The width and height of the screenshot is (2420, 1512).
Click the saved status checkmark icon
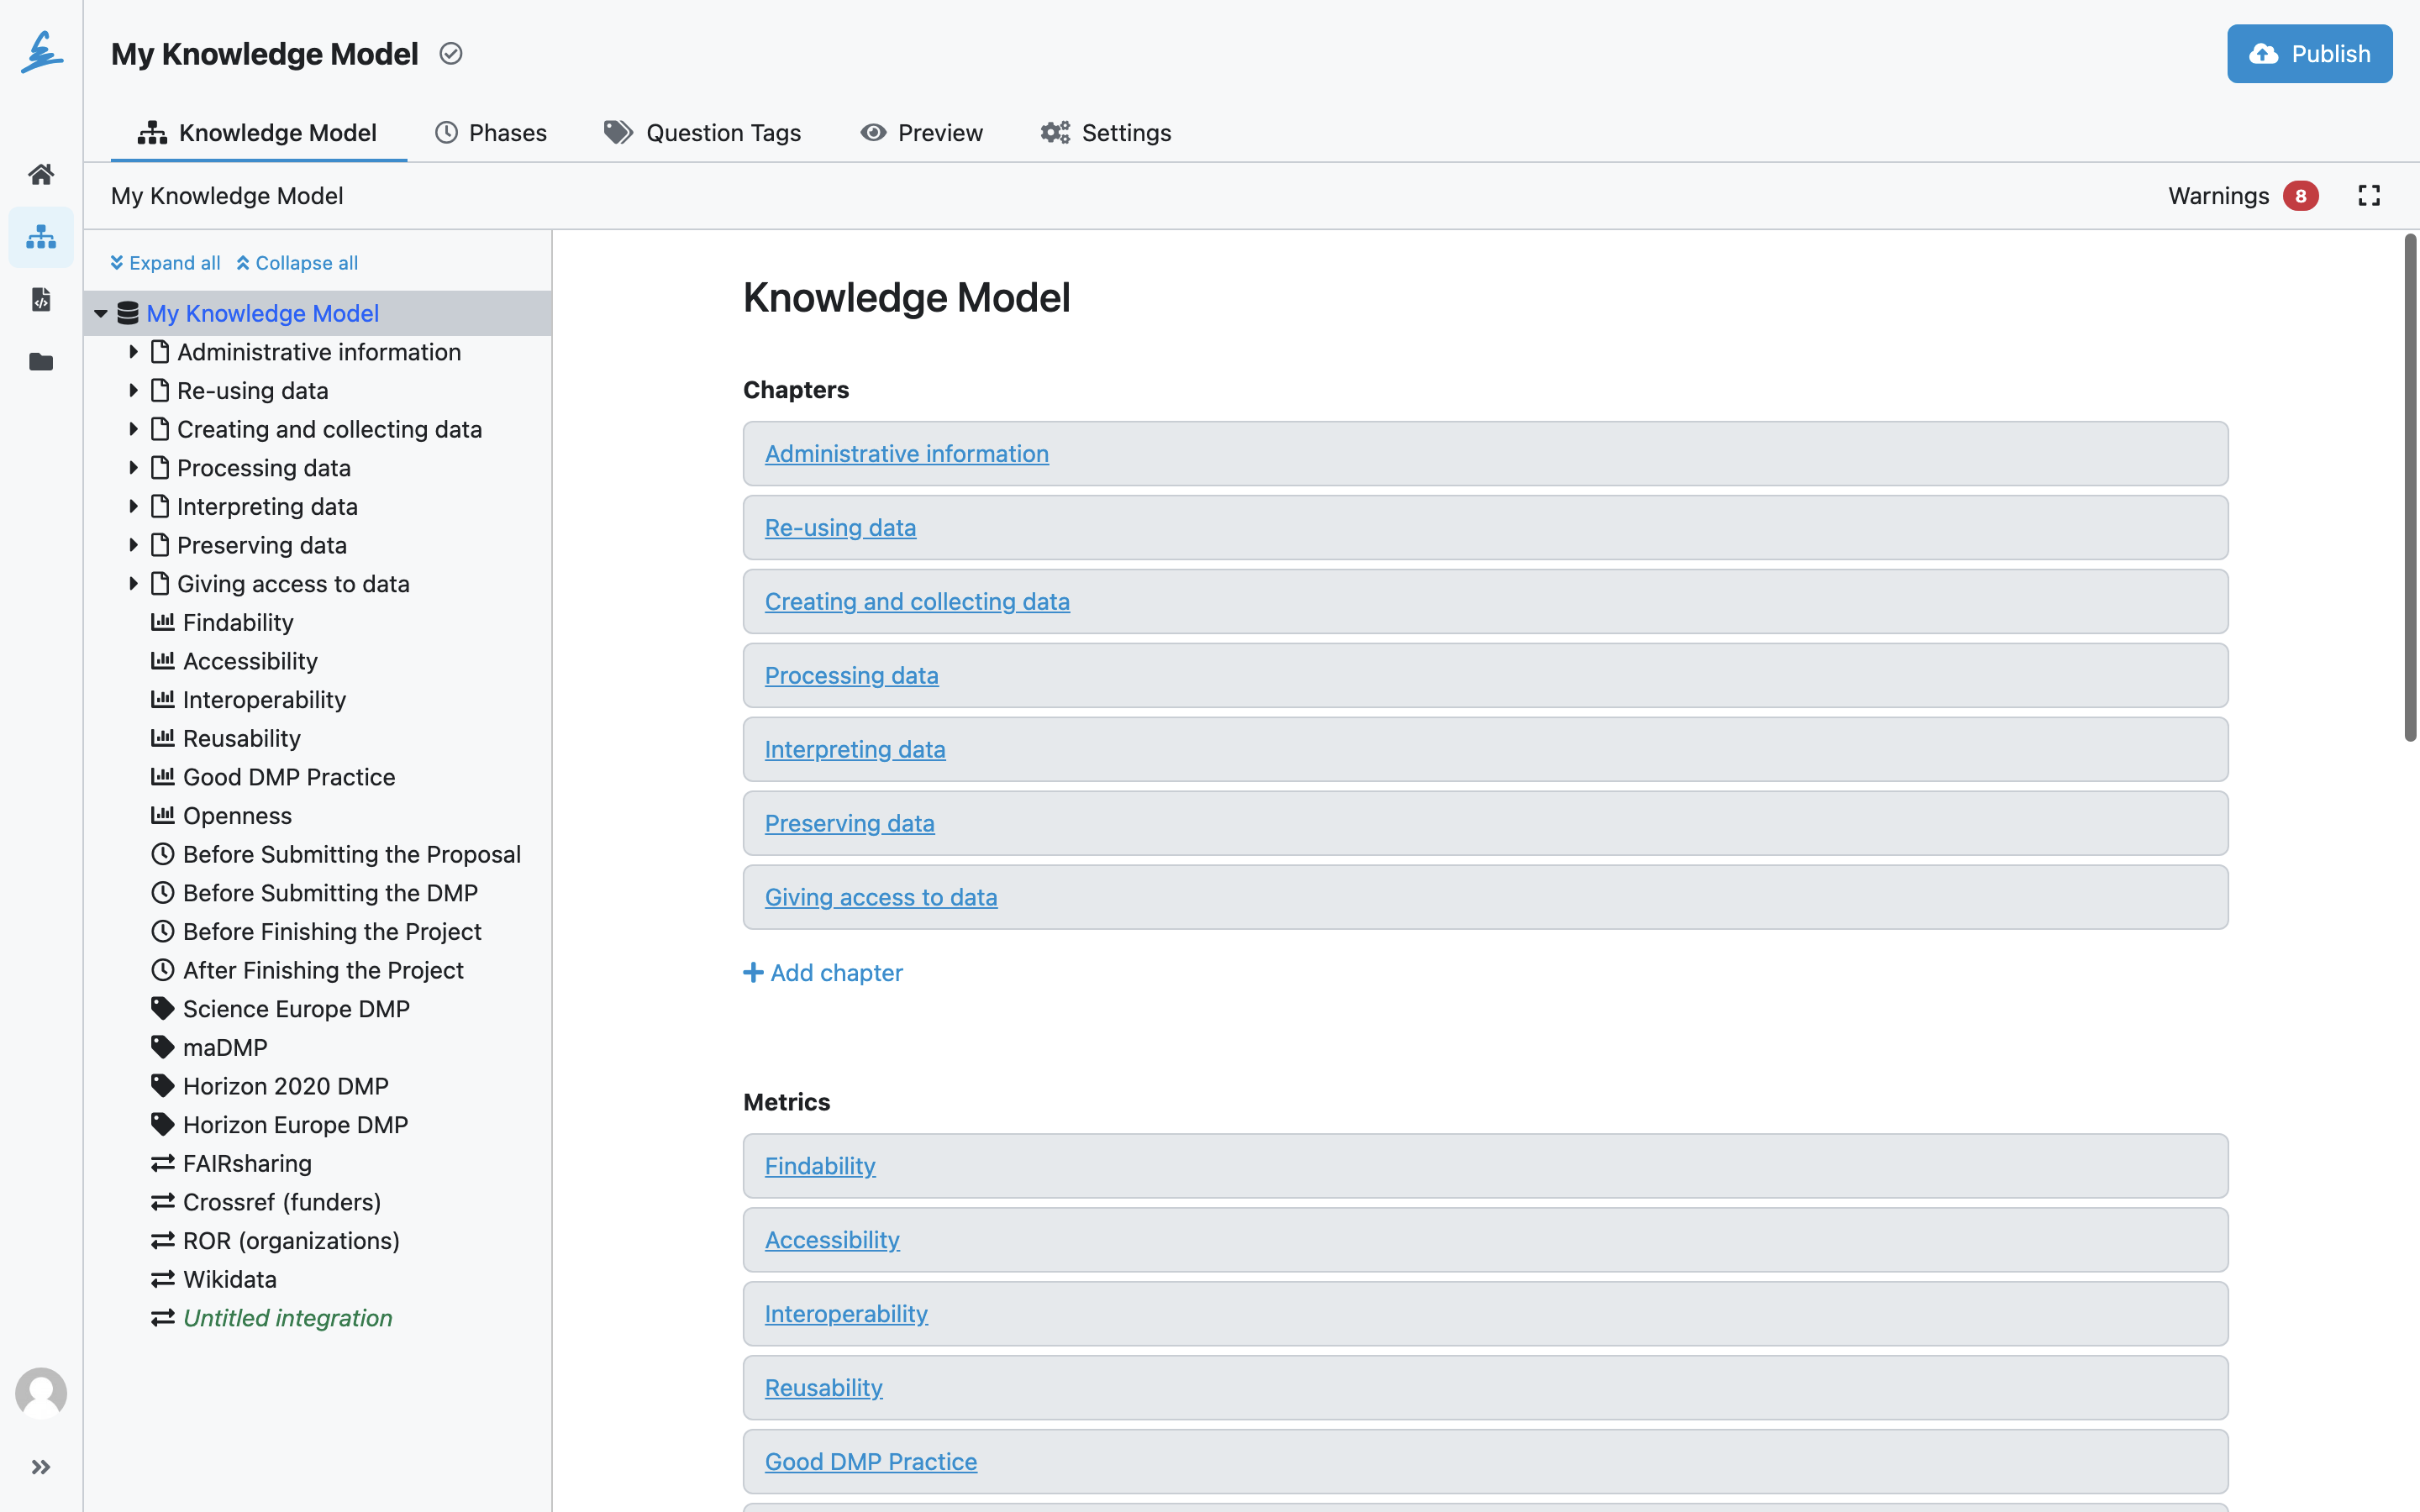click(x=451, y=54)
